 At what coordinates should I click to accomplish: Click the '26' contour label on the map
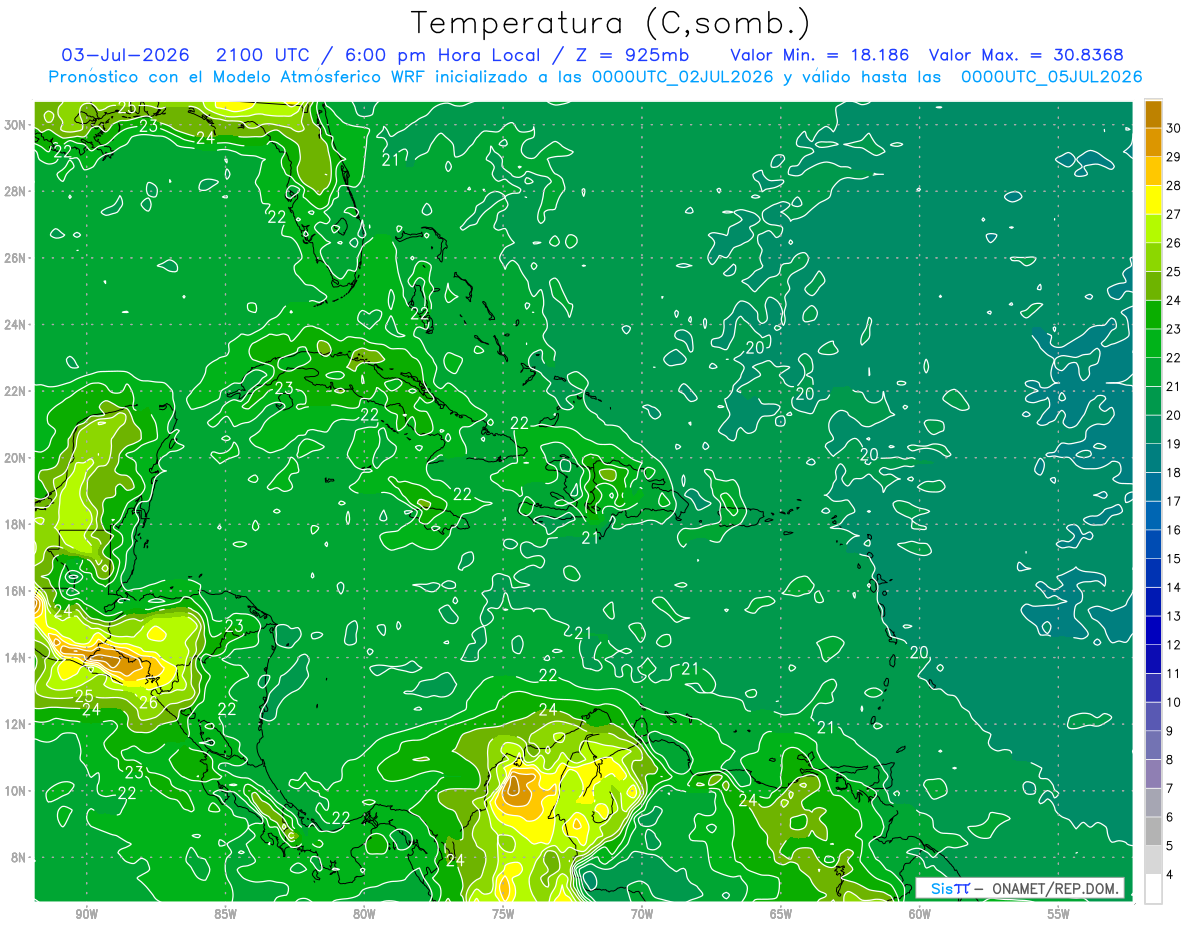point(147,702)
